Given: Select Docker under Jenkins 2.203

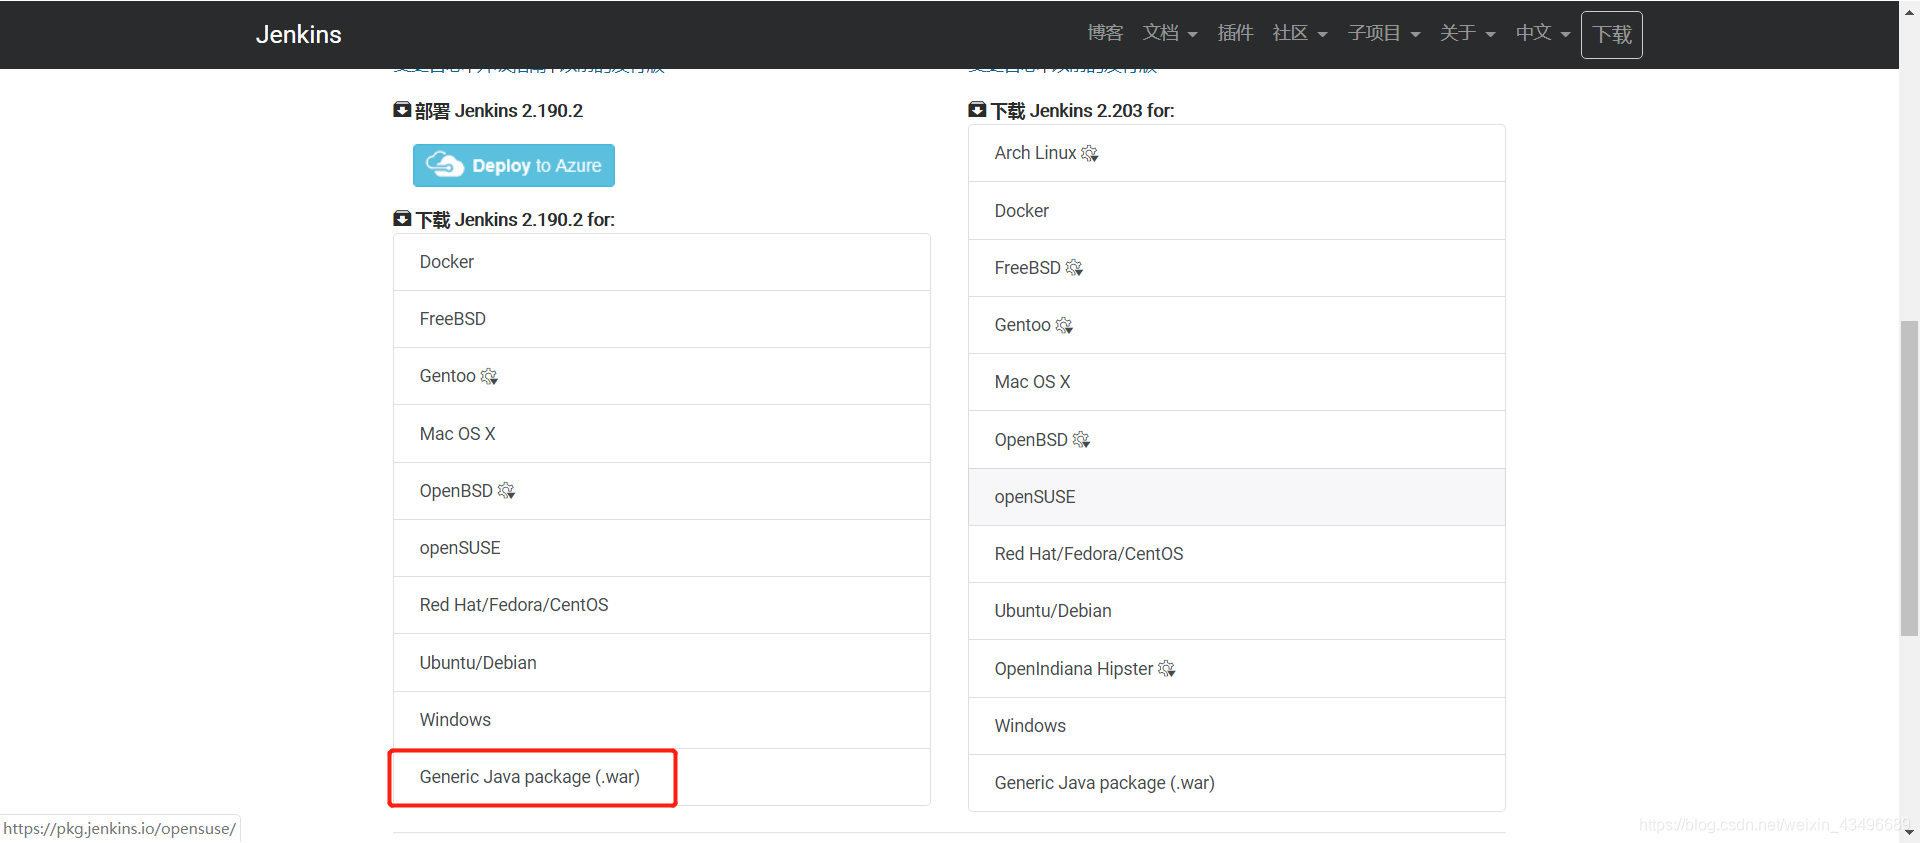Looking at the screenshot, I should click(1237, 211).
